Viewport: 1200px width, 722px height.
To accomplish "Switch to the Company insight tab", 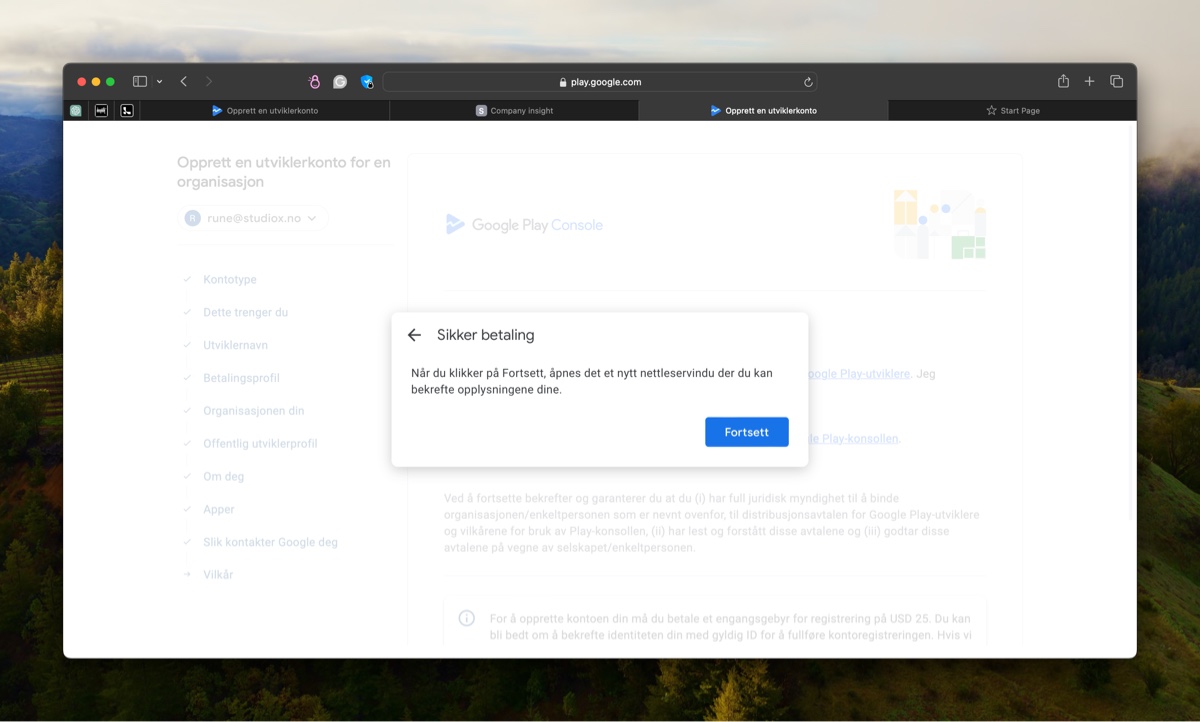I will (x=514, y=111).
